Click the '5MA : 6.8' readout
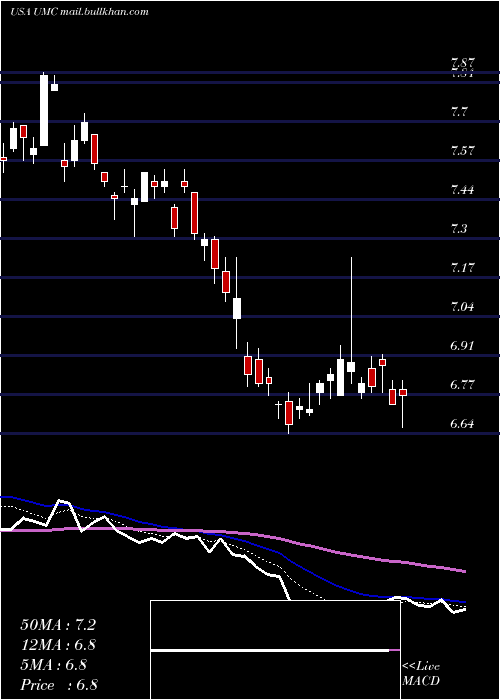 (54, 665)
